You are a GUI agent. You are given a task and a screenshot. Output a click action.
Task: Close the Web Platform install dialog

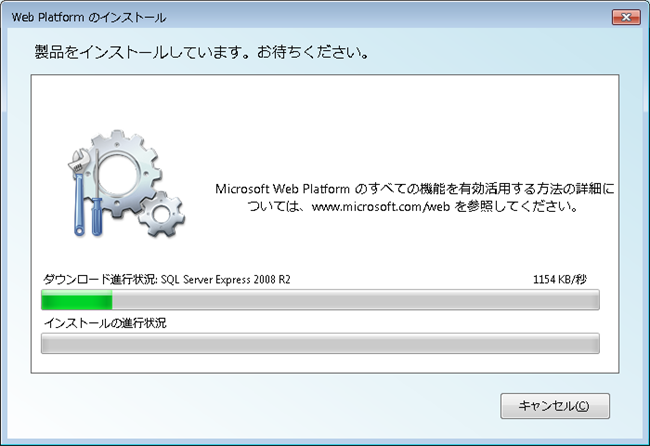point(626,17)
